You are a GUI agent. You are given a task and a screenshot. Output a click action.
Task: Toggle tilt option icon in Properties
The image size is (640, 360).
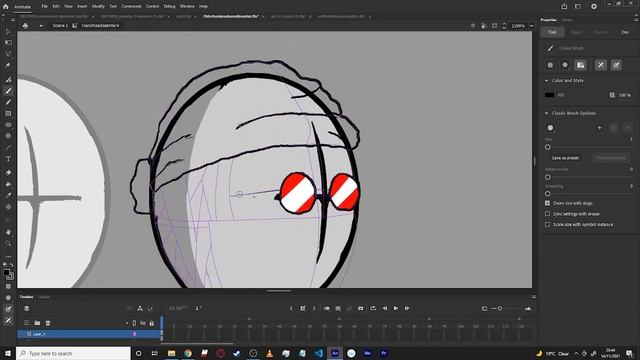click(x=616, y=65)
